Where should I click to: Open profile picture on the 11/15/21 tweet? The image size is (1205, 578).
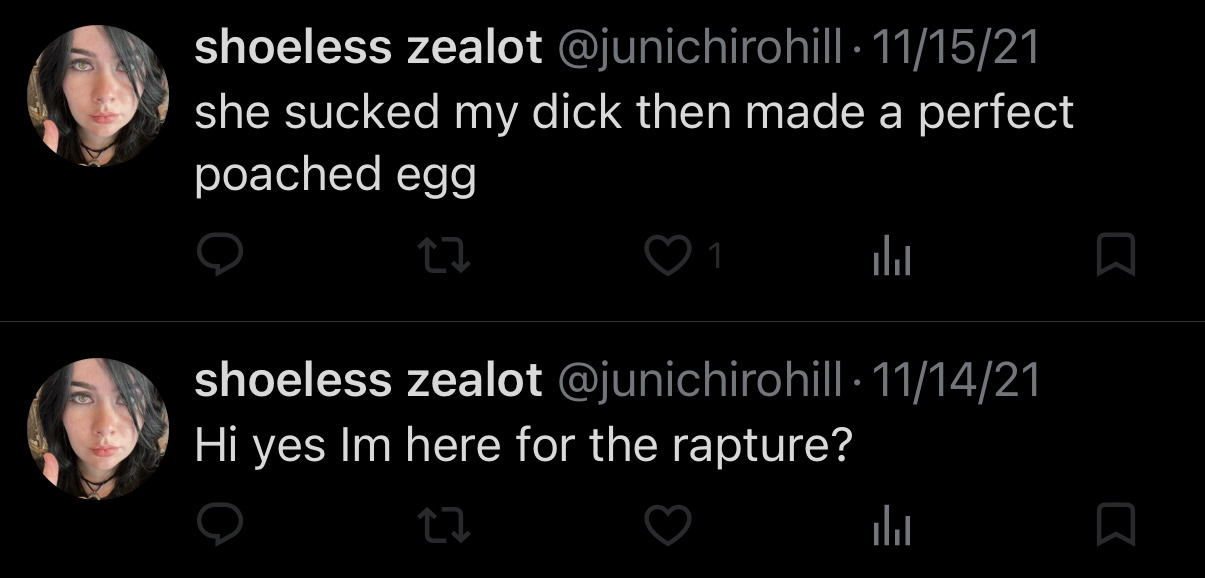click(x=97, y=96)
